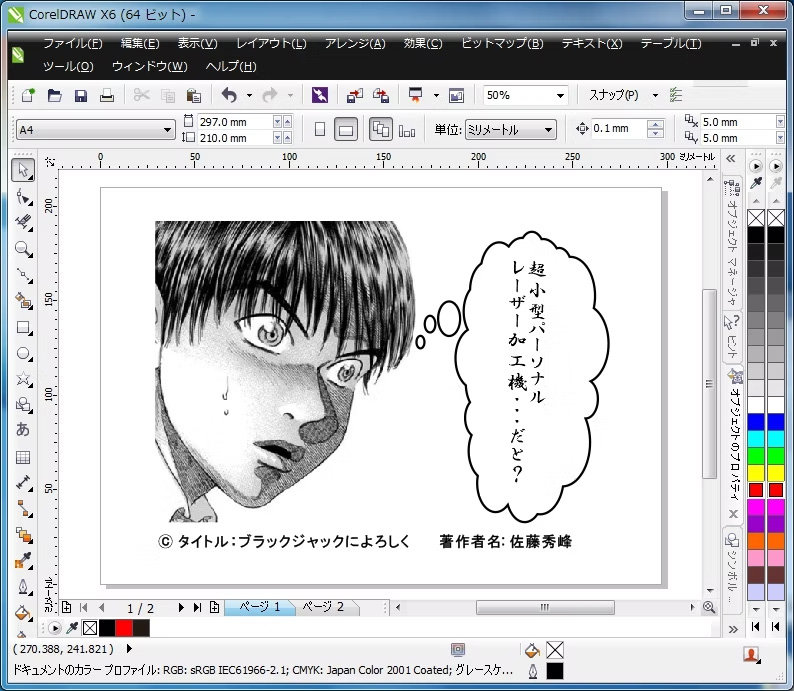Open page width 297.0 mm dropdown

coord(277,121)
